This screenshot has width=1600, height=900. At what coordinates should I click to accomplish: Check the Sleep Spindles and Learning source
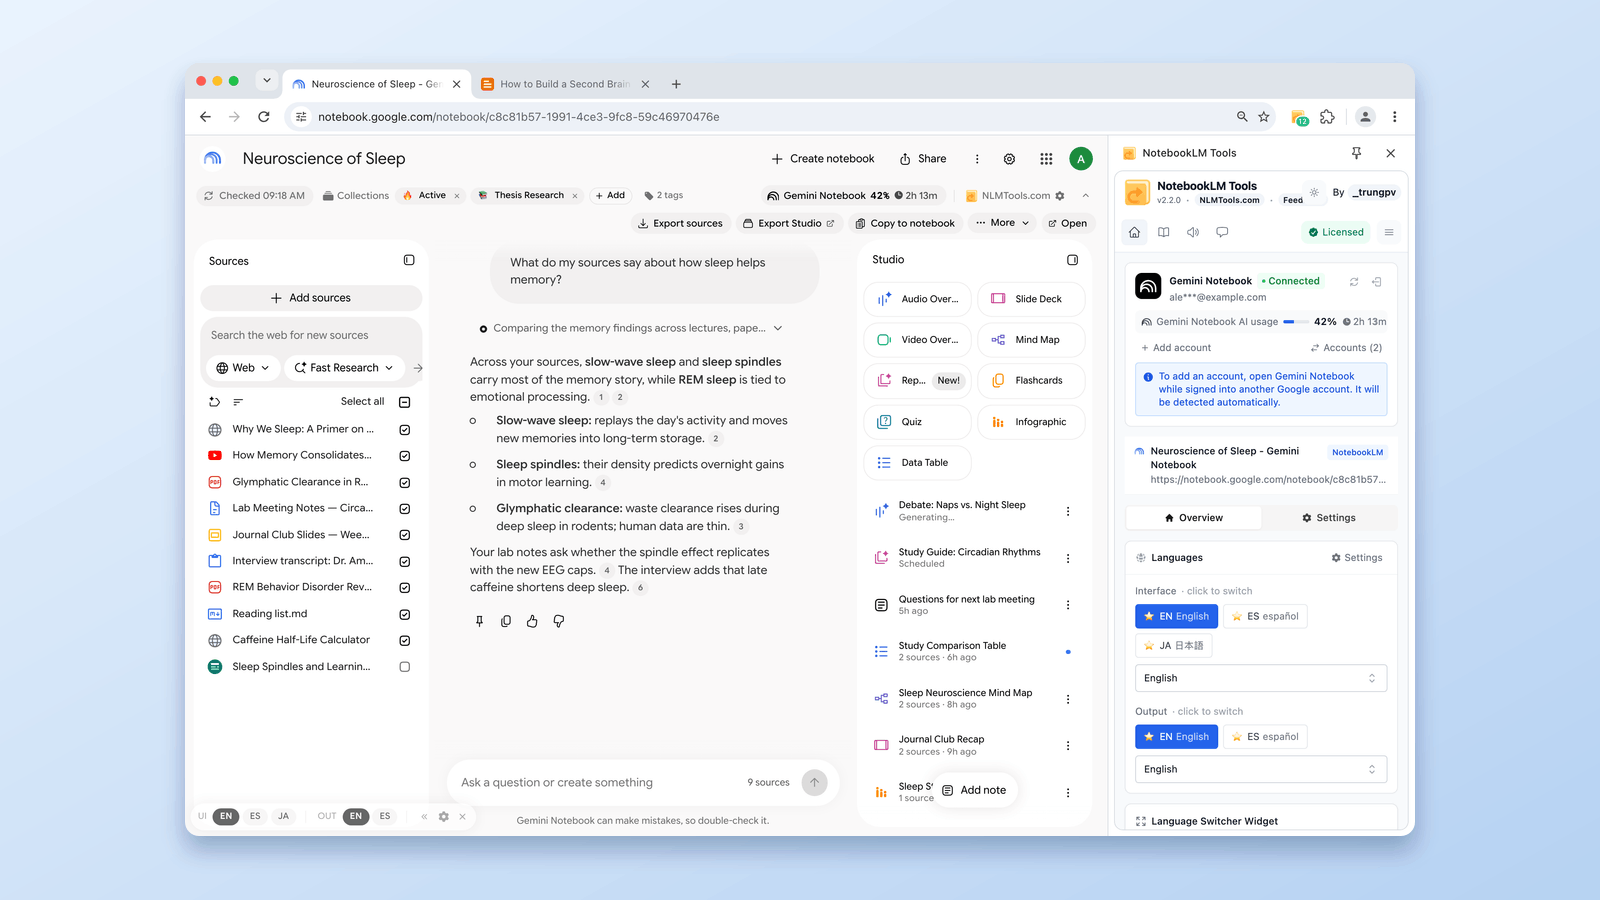click(x=405, y=667)
